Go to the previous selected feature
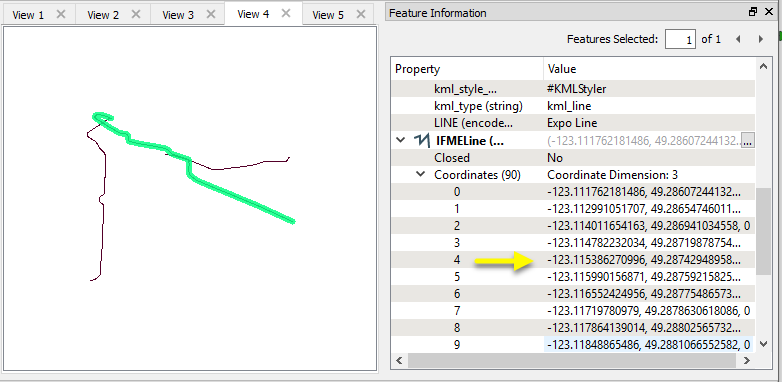782x382 pixels. click(x=738, y=39)
